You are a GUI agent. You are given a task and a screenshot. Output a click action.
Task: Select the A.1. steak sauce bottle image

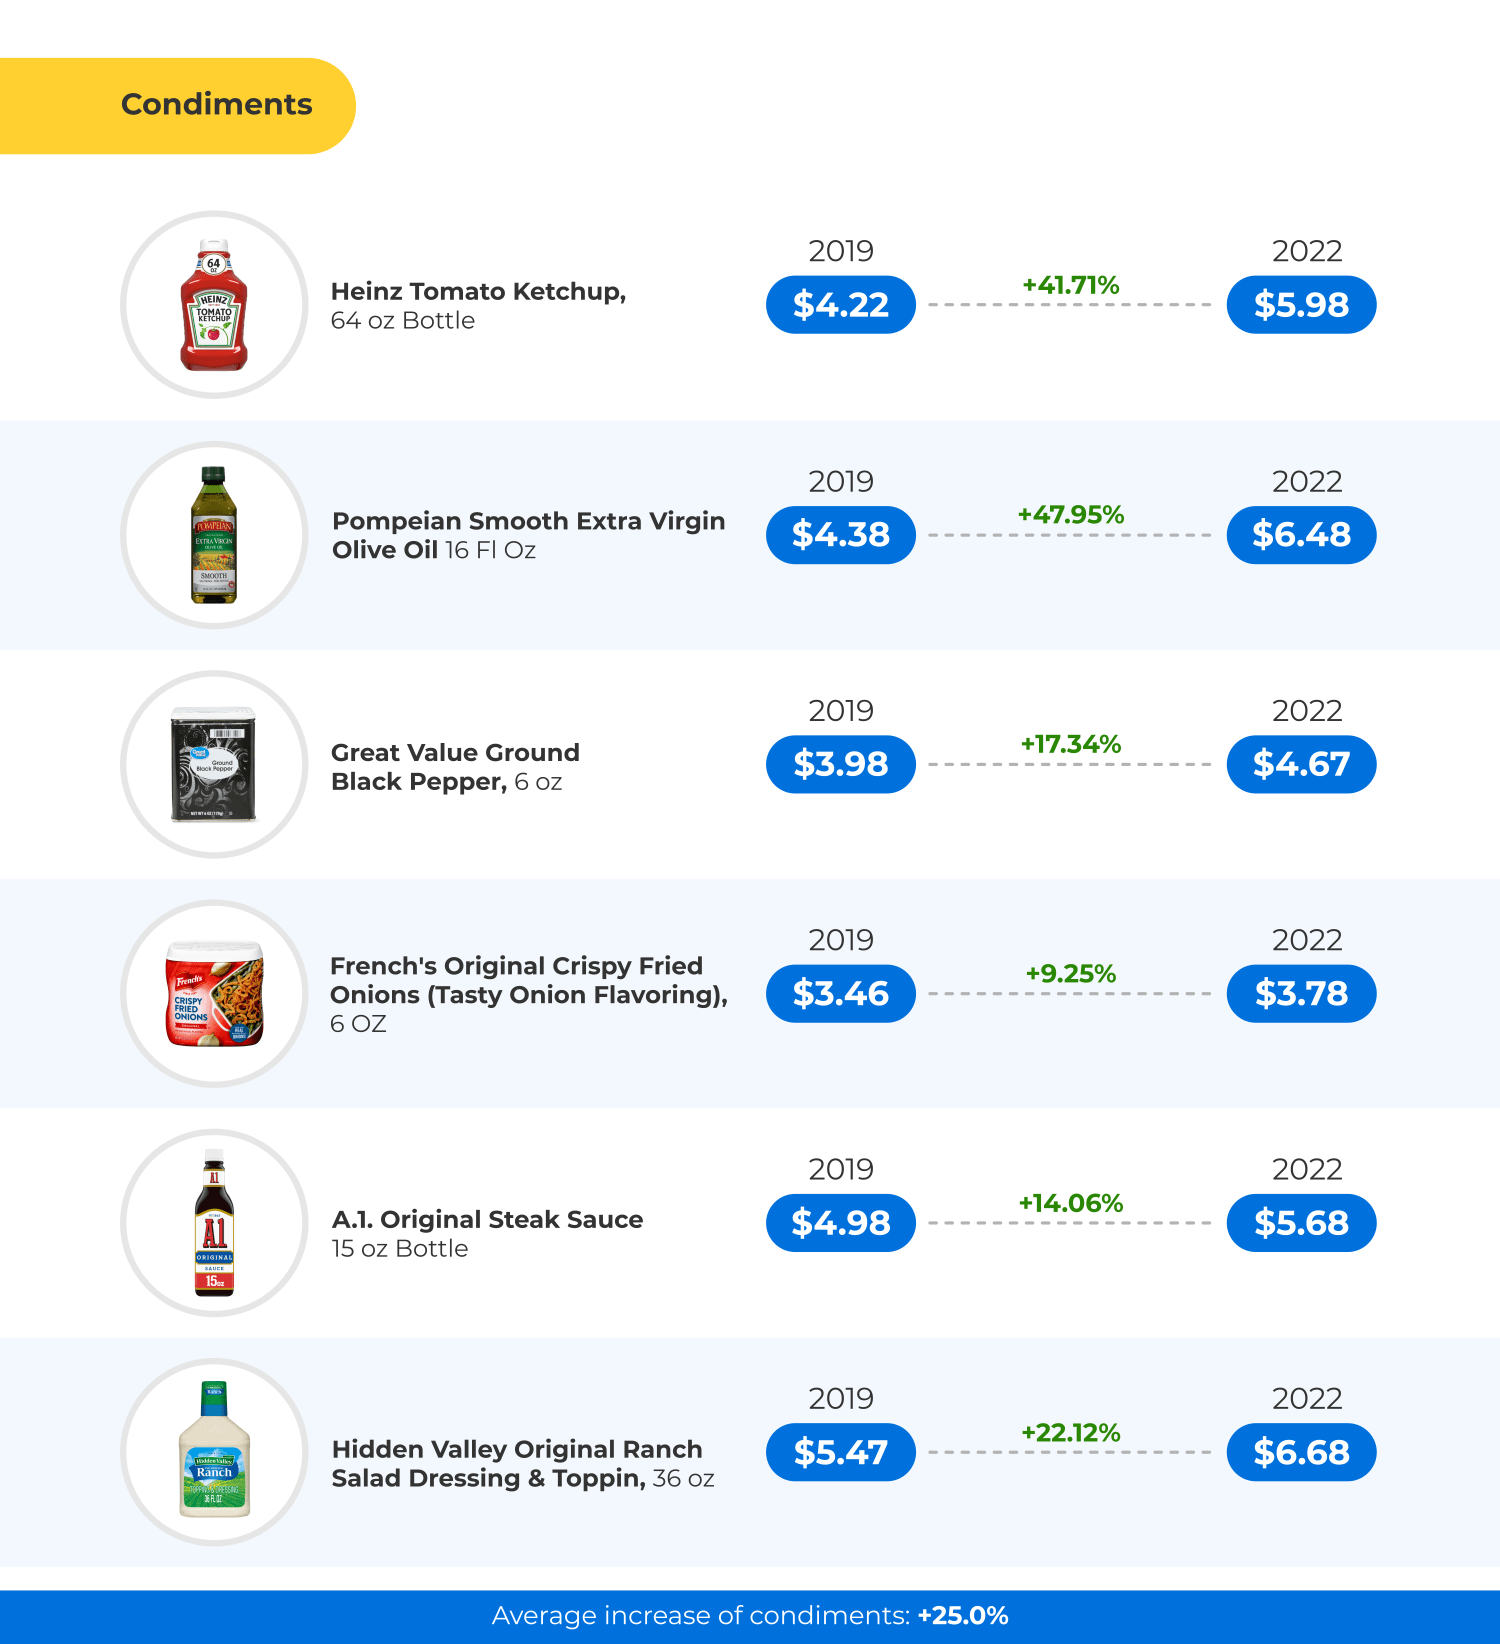click(214, 1223)
